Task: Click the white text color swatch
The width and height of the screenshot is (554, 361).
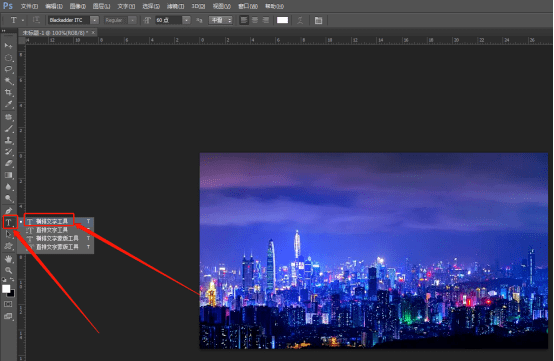Action: coord(282,20)
